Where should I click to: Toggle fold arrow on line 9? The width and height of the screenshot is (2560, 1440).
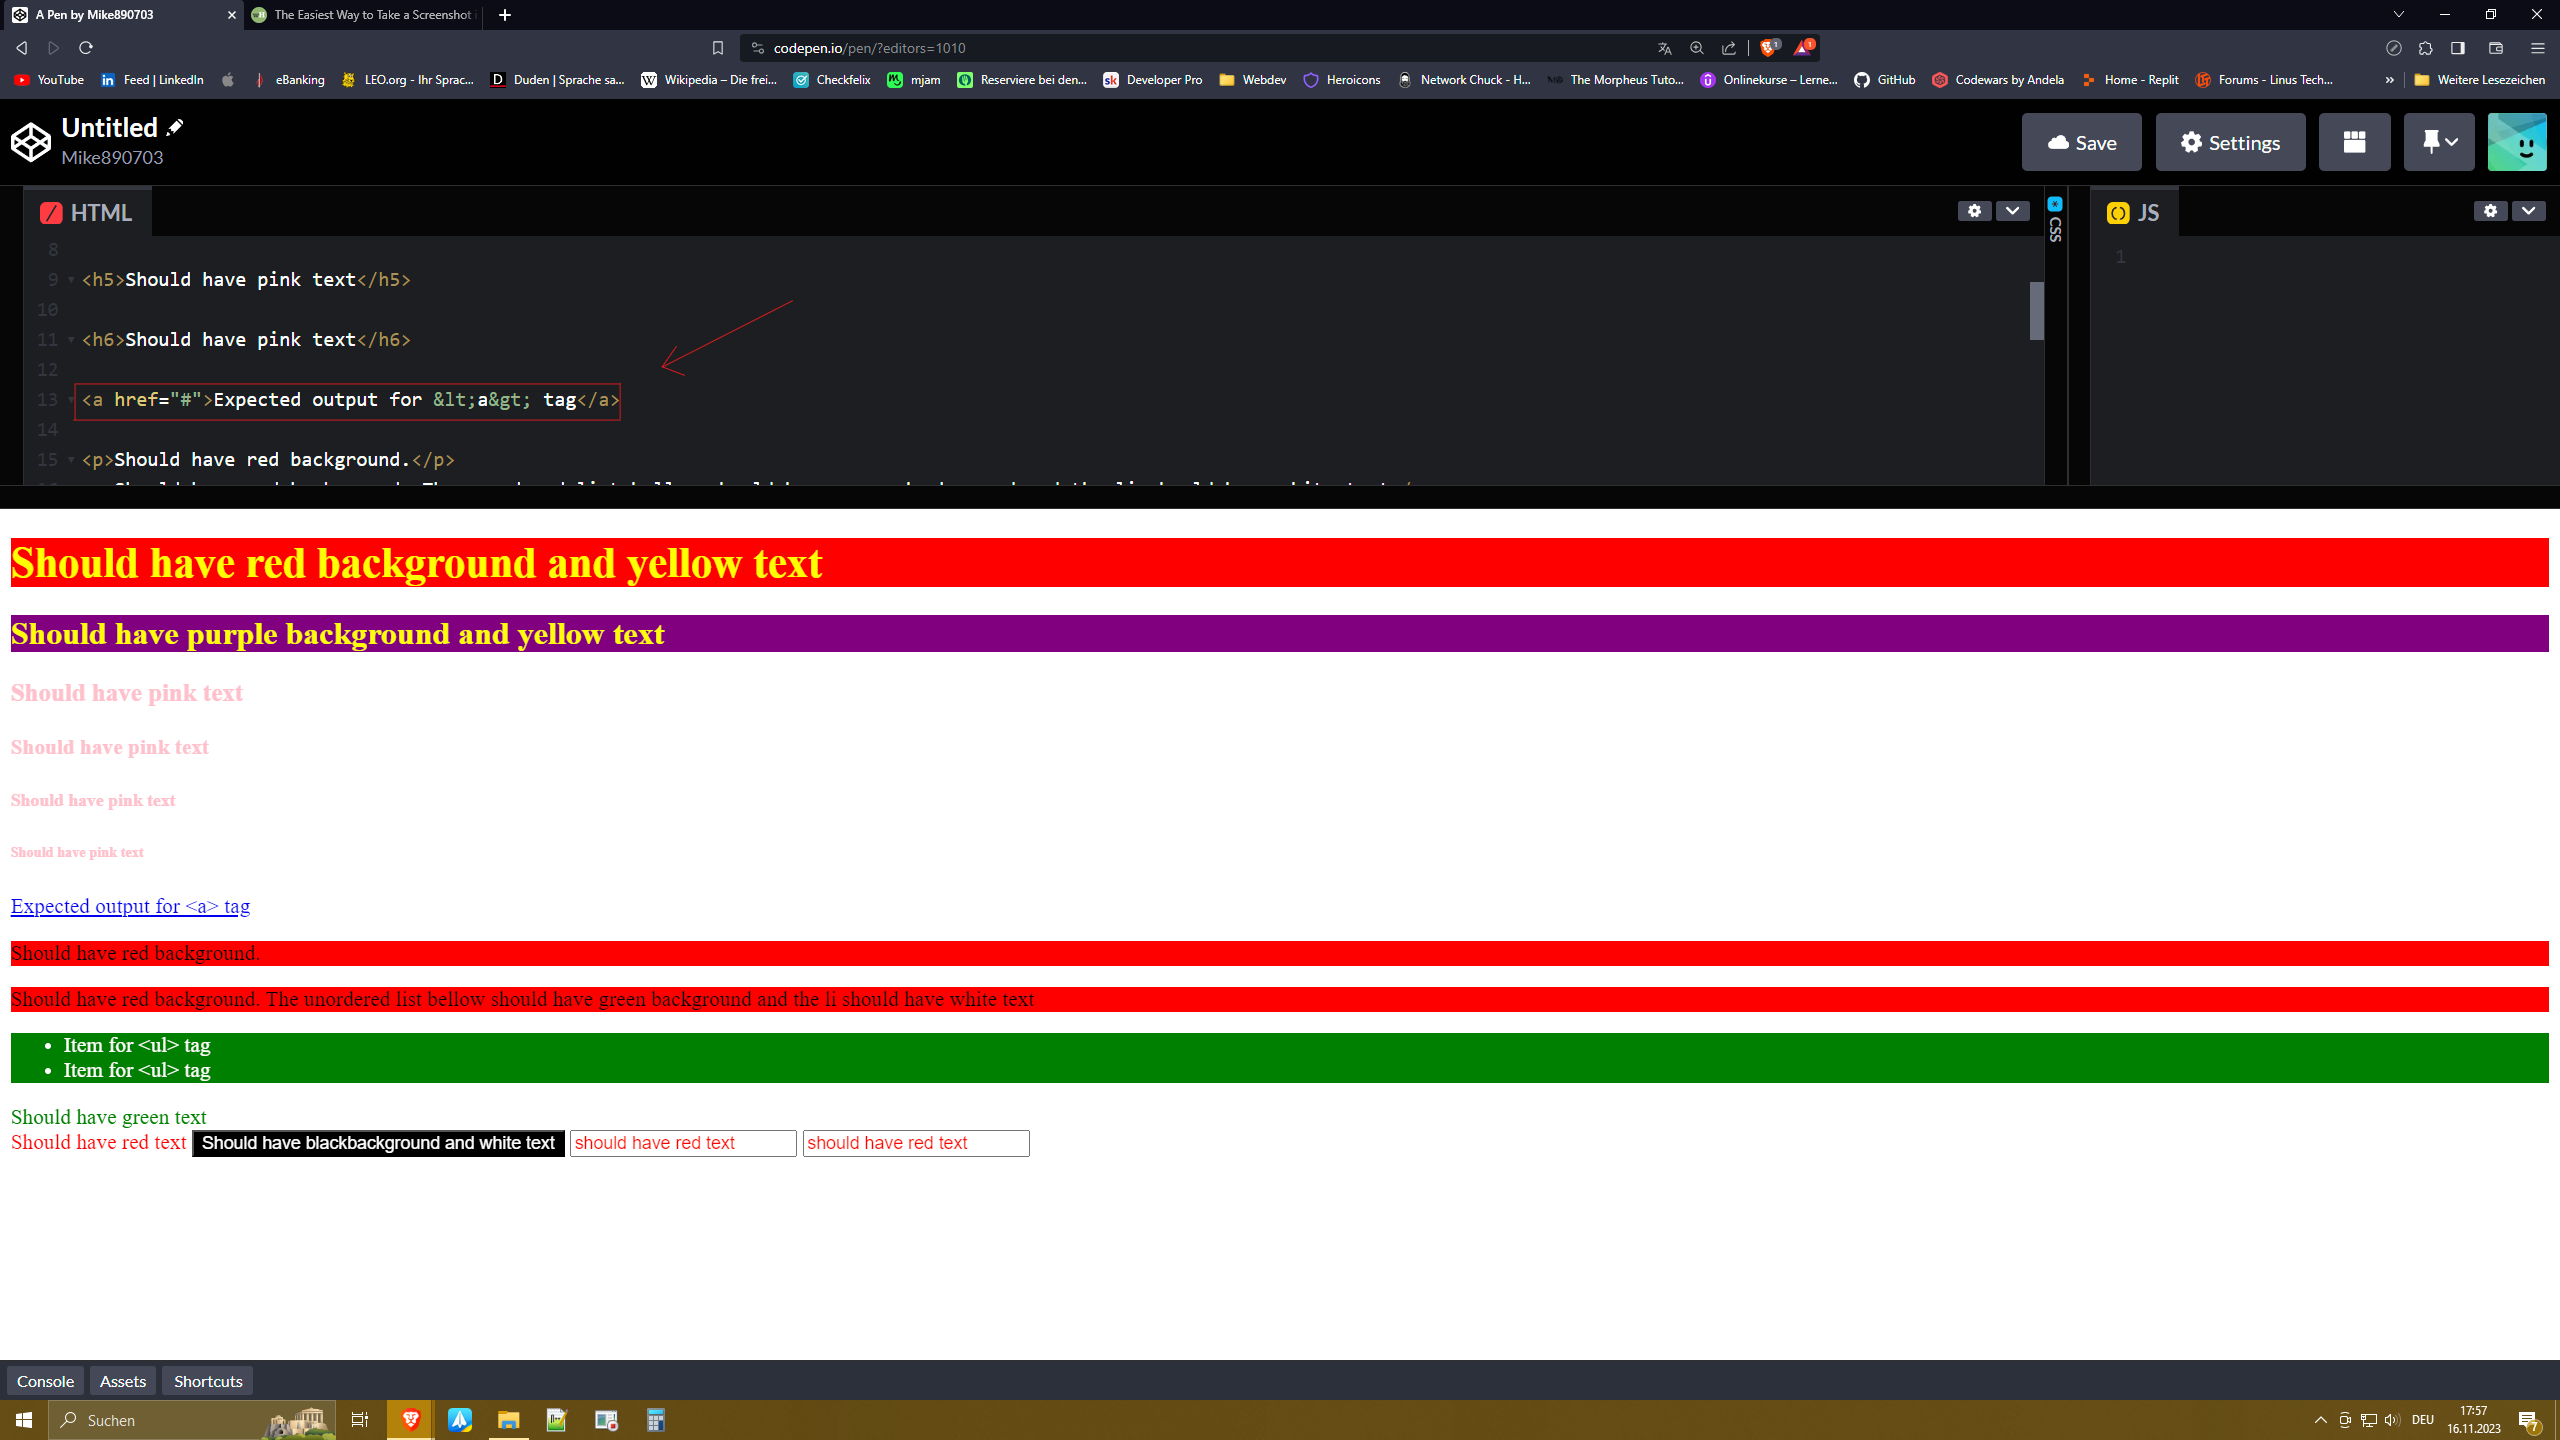(71, 280)
